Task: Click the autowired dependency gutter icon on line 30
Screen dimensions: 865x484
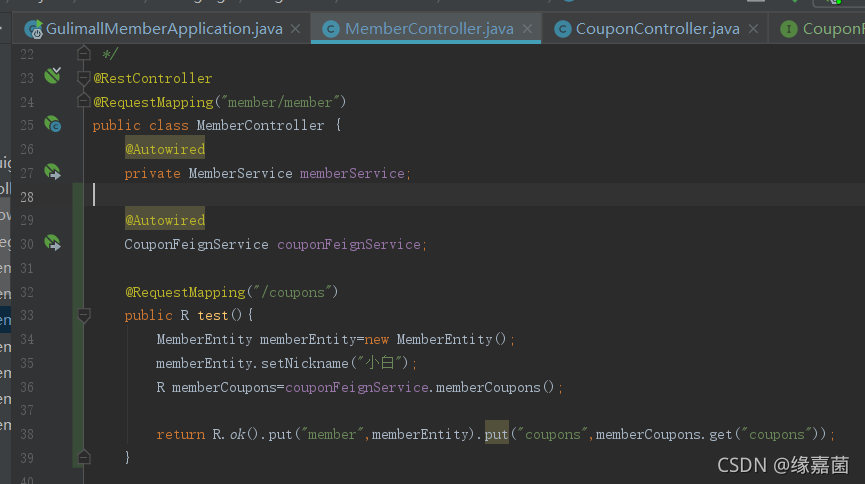Action: [53, 243]
